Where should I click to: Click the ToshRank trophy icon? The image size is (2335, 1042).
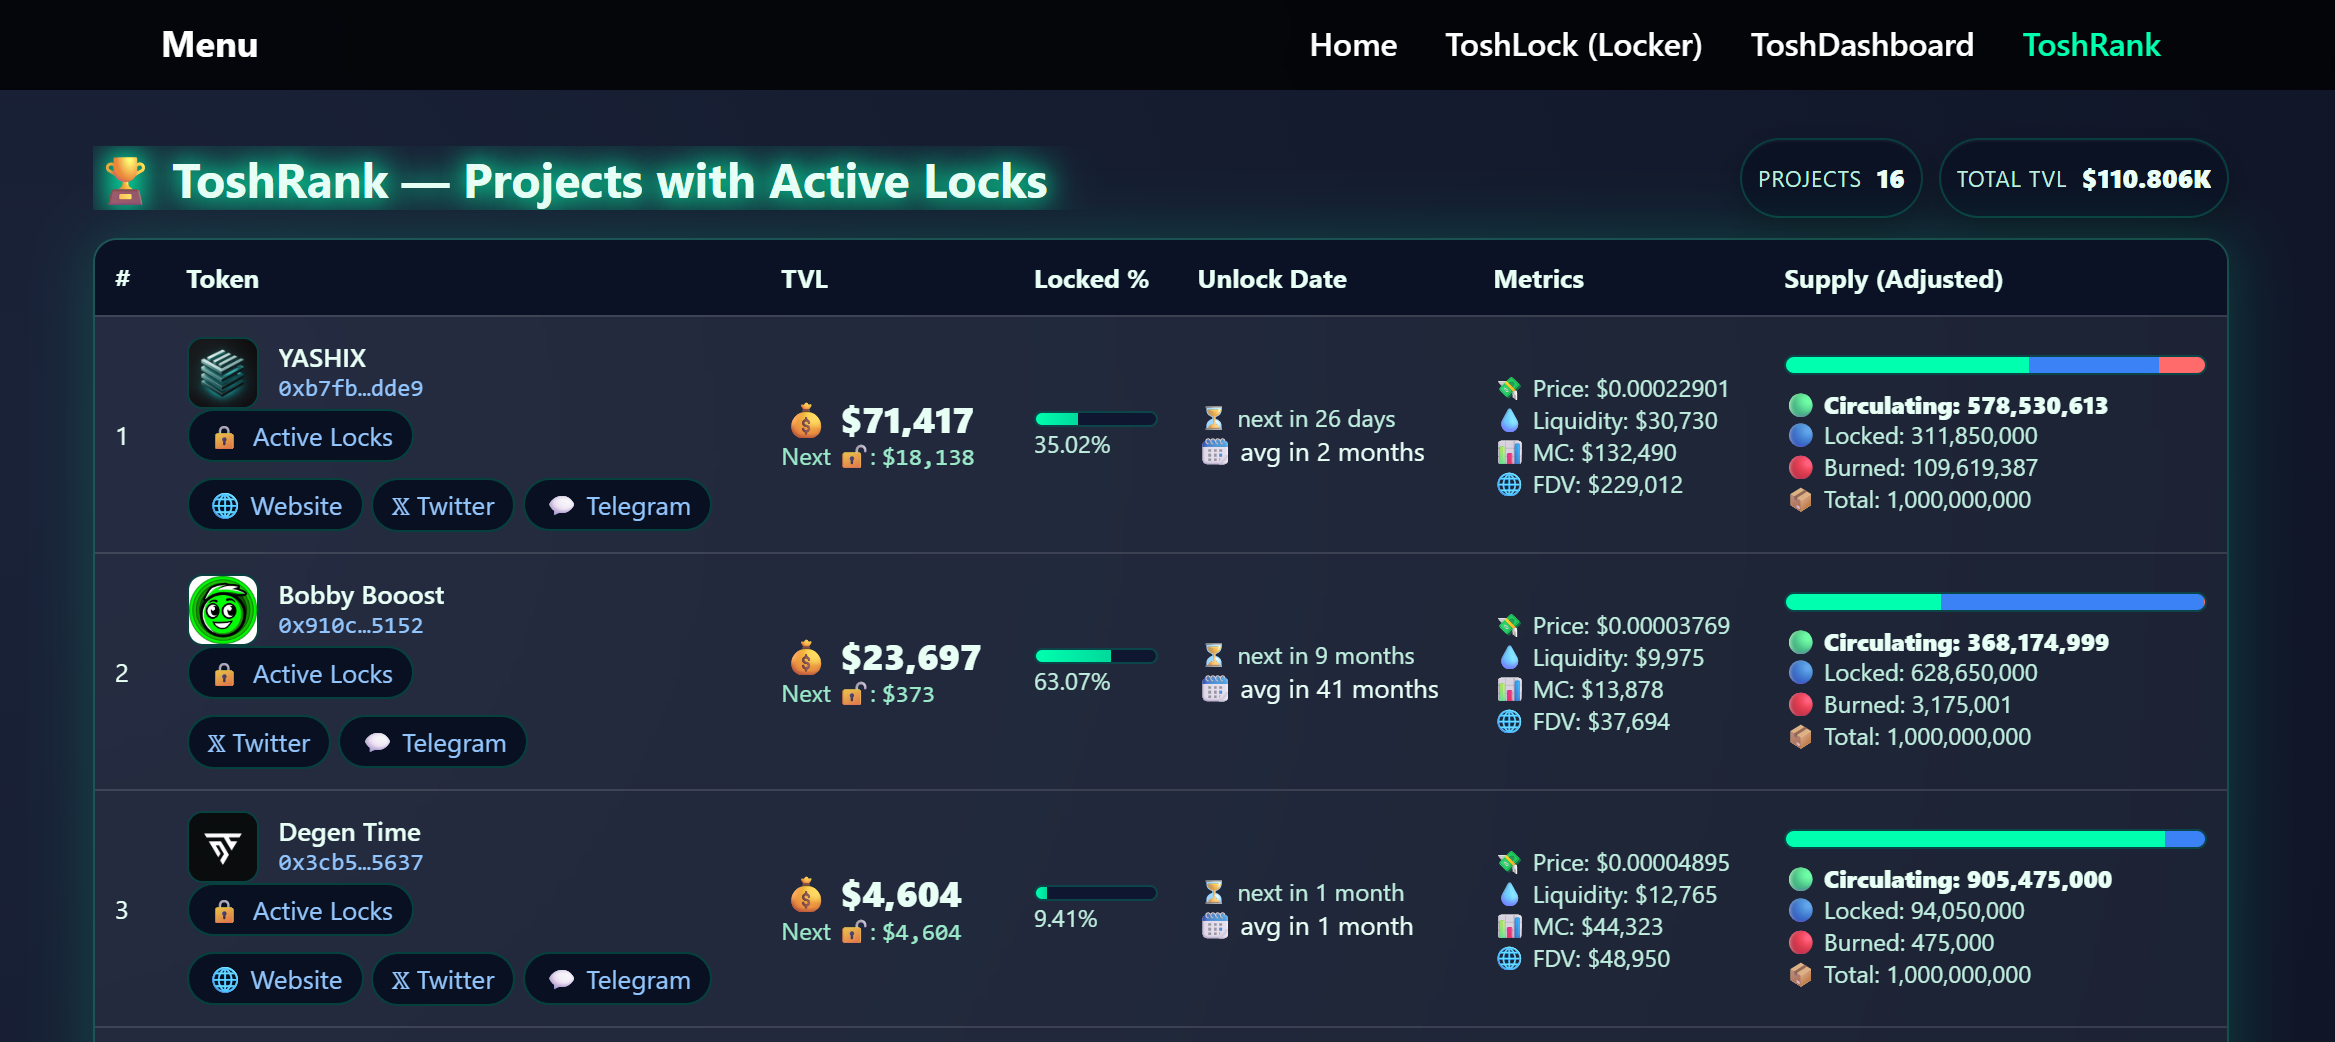tap(126, 181)
